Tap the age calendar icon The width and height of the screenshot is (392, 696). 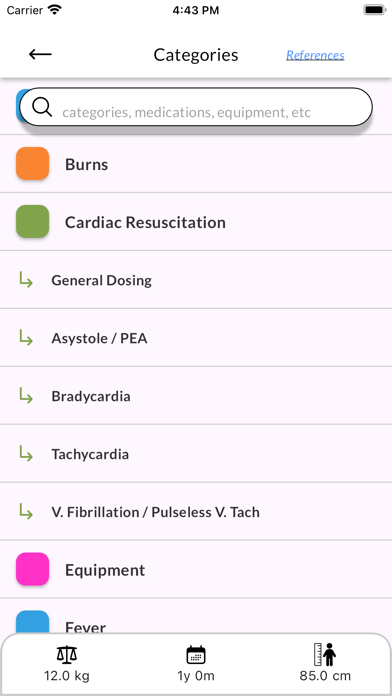196,655
